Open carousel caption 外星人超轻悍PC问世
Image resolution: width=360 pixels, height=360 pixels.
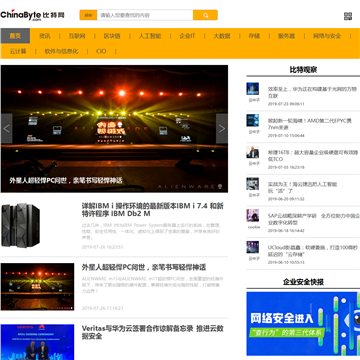point(66,181)
